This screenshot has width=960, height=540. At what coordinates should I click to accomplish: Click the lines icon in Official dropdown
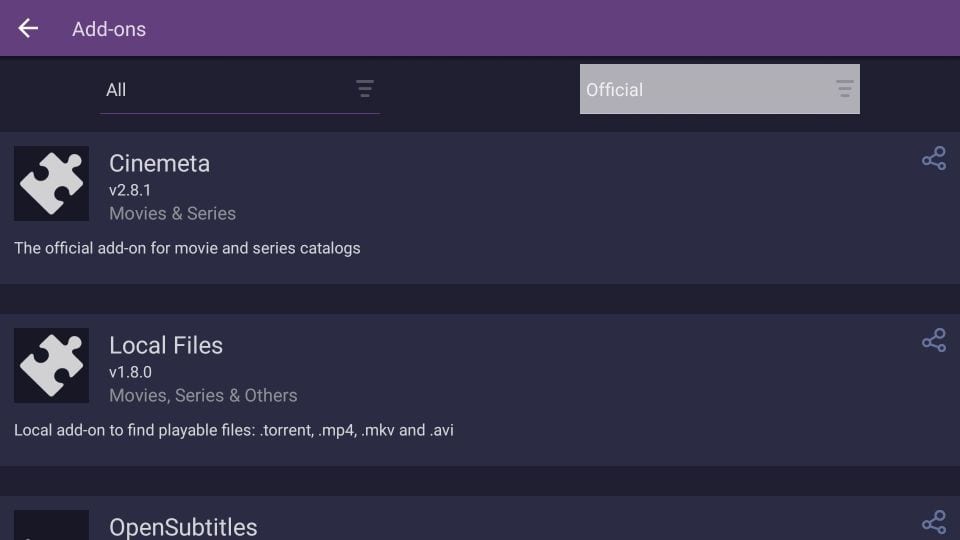coord(844,89)
